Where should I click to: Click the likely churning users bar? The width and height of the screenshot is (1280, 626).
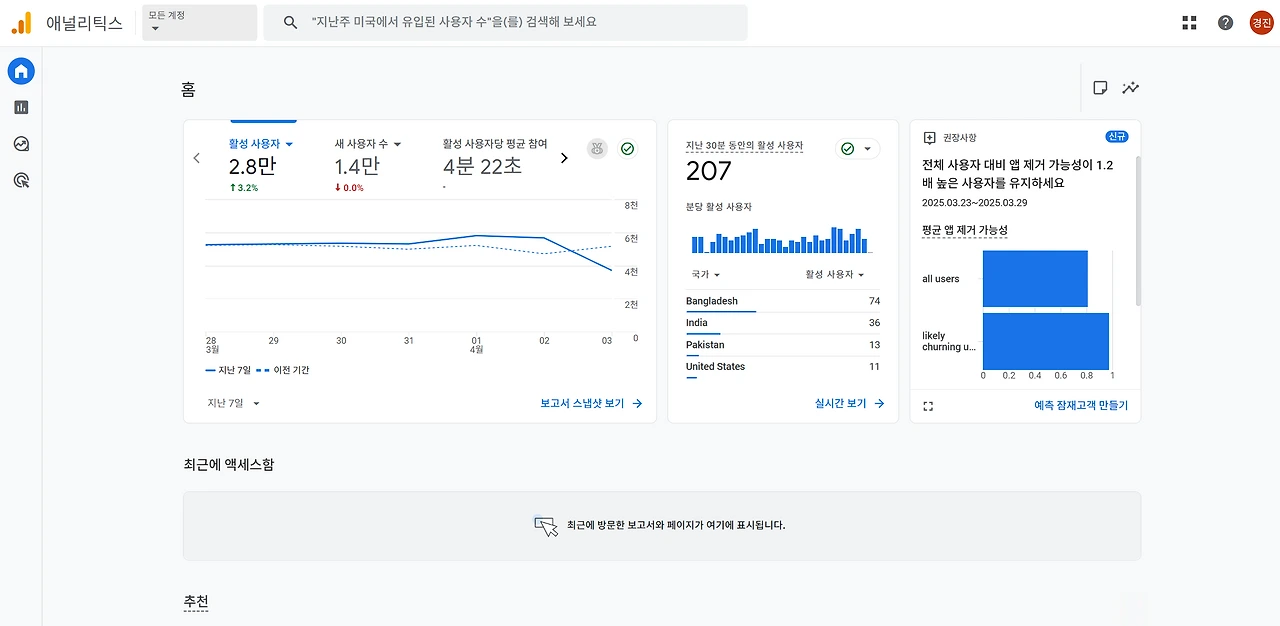[x=1046, y=341]
